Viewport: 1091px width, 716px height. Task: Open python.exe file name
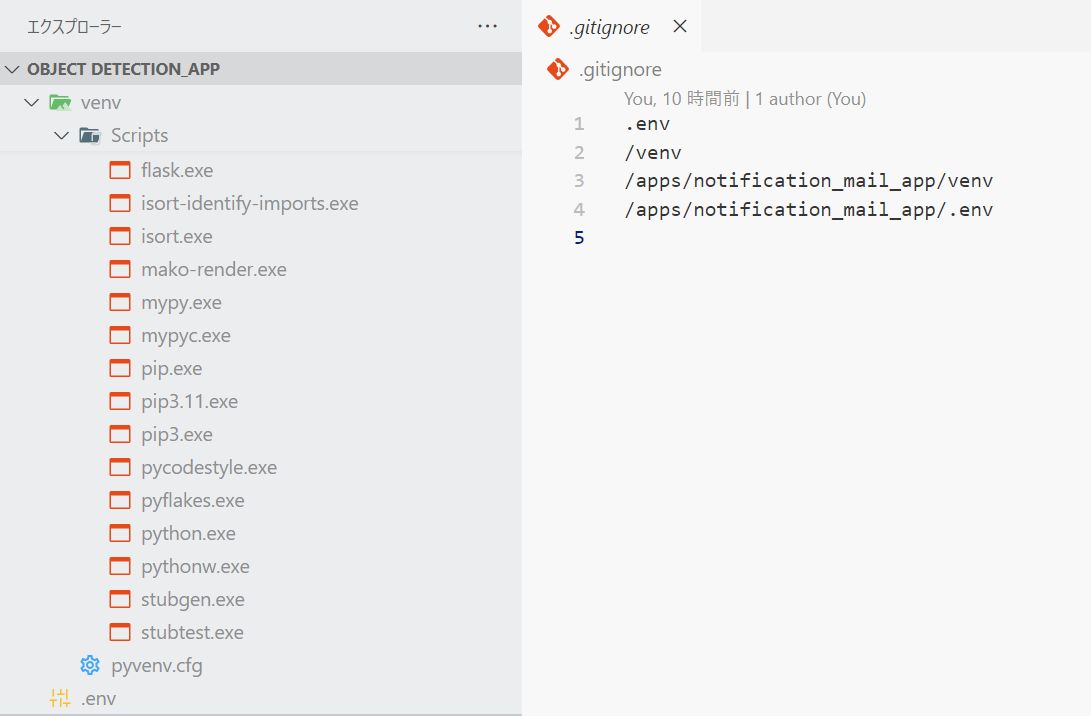pyautogui.click(x=188, y=534)
